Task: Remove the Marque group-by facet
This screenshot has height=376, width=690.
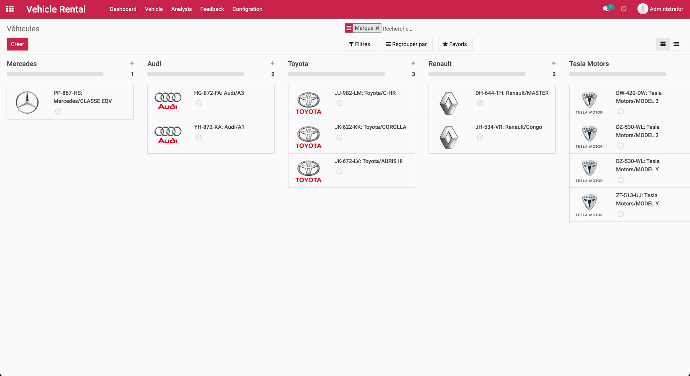Action: pos(377,28)
